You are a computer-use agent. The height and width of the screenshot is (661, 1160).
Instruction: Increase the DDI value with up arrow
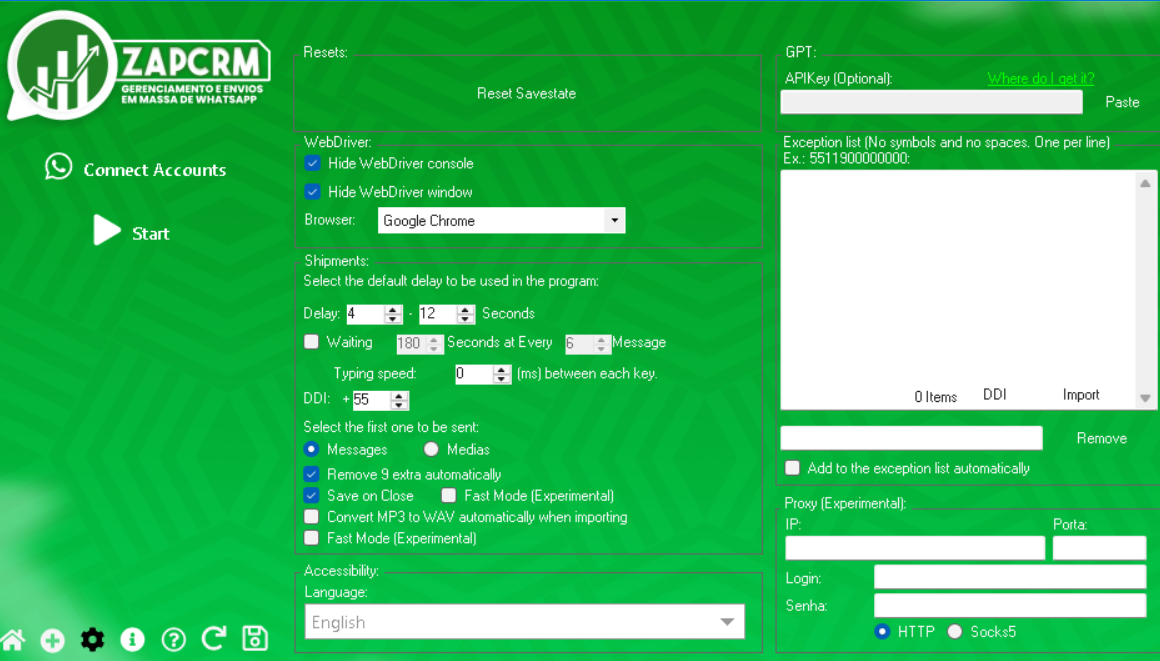(400, 396)
